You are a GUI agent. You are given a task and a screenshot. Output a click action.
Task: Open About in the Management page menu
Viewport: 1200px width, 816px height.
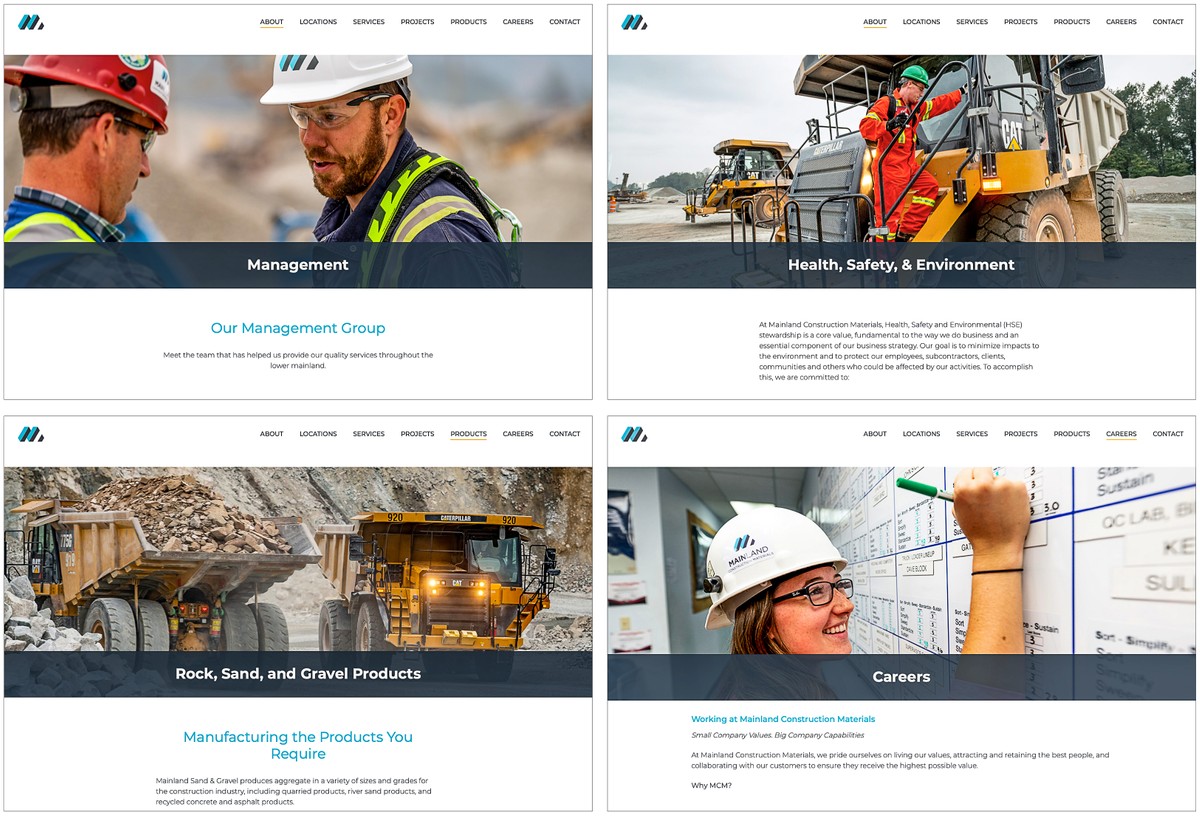(272, 22)
